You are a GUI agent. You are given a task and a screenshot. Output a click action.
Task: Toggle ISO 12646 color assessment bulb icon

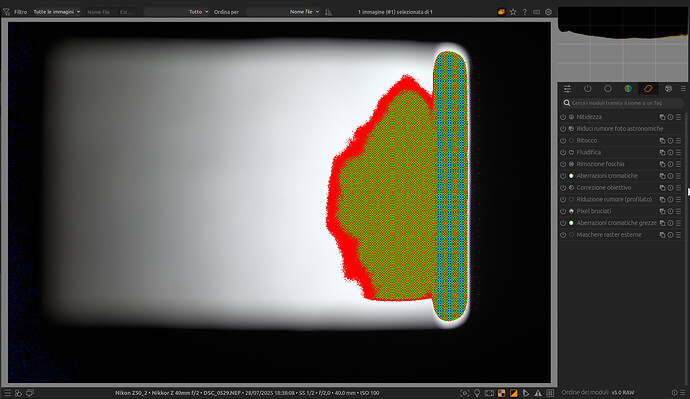(x=477, y=393)
